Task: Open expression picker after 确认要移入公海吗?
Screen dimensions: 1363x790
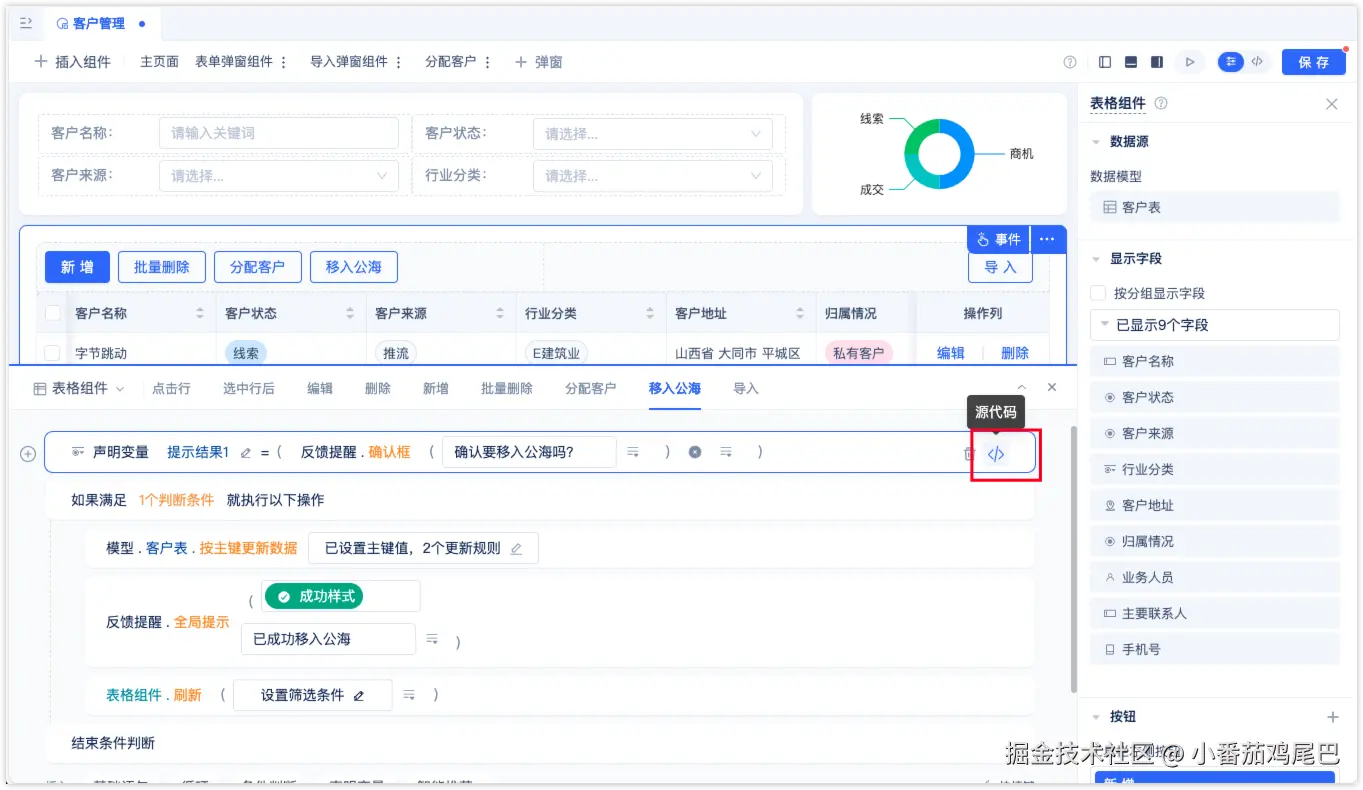Action: (633, 453)
